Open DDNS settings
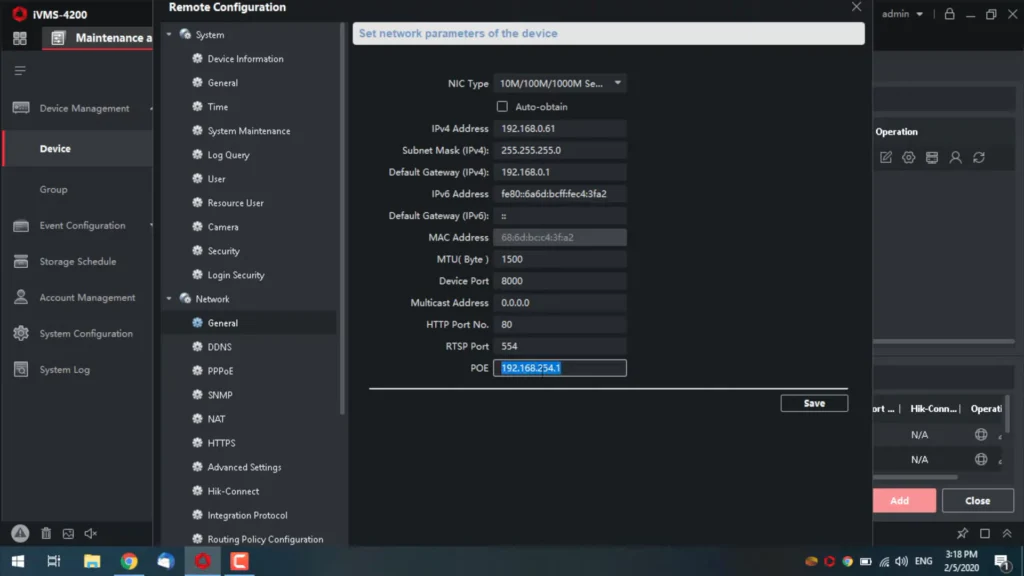Screen dimensions: 1024x576 click(x=219, y=347)
